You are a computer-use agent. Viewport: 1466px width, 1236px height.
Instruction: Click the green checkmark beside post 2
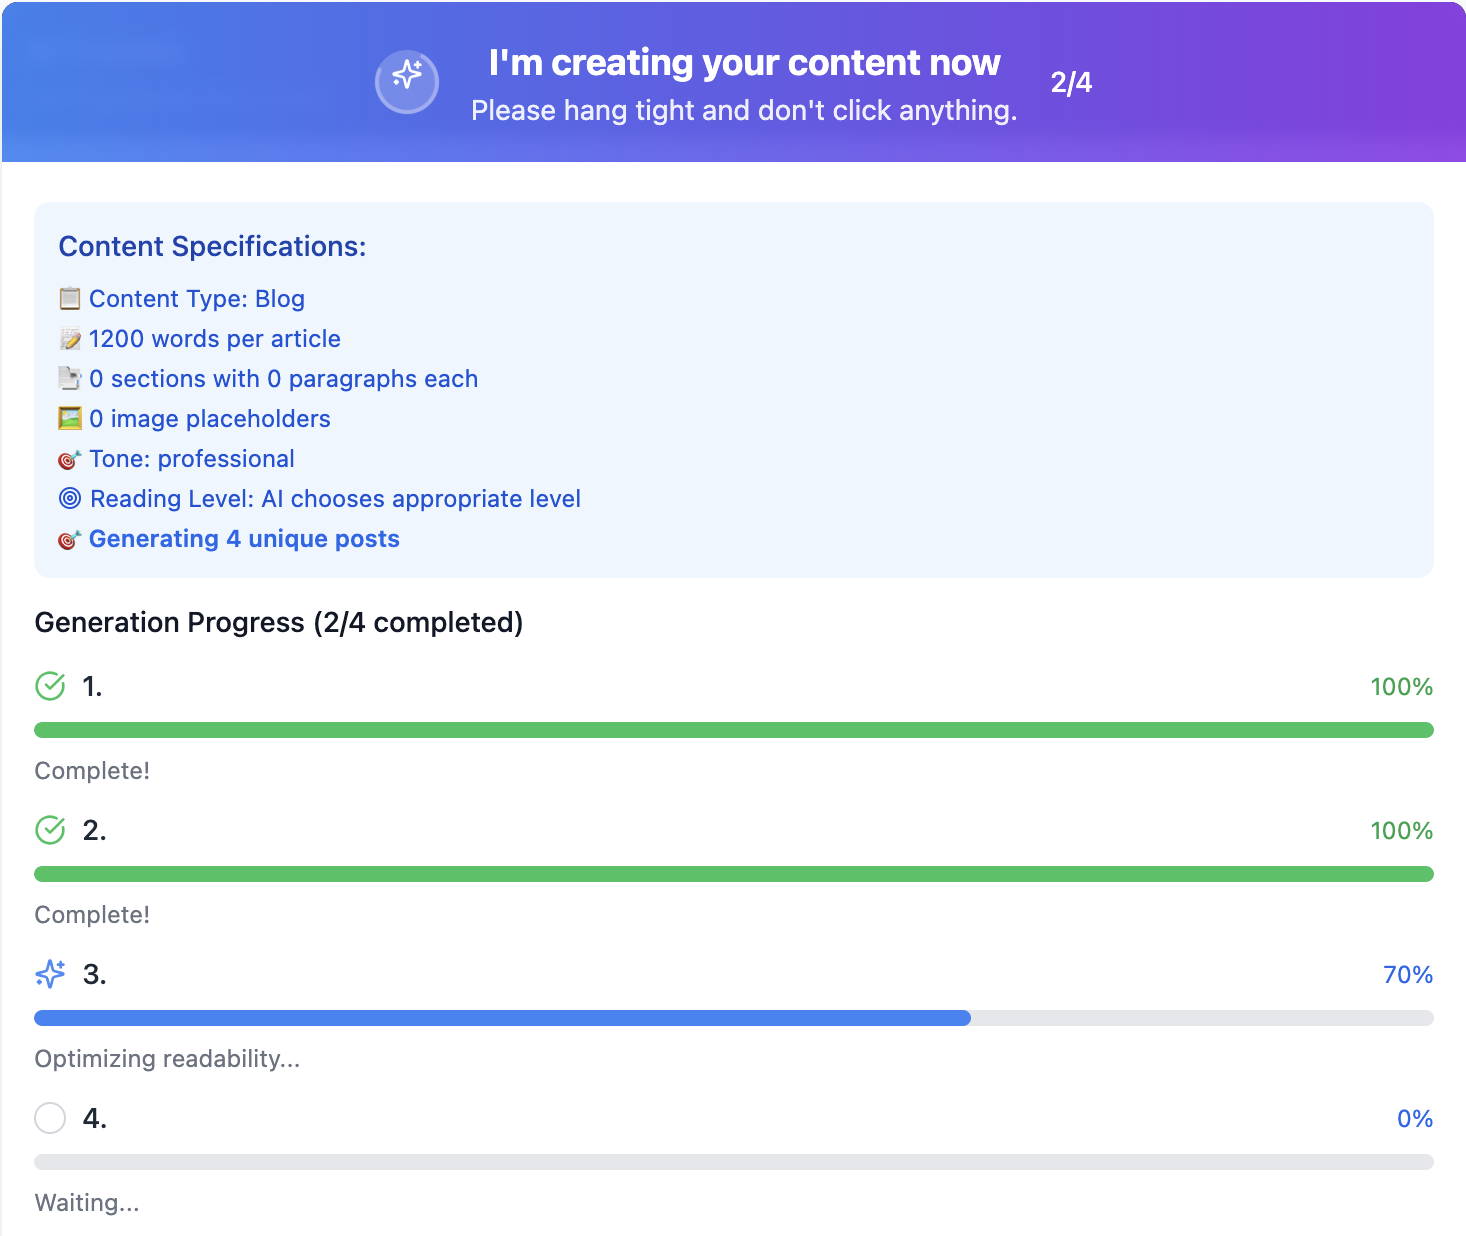(50, 830)
